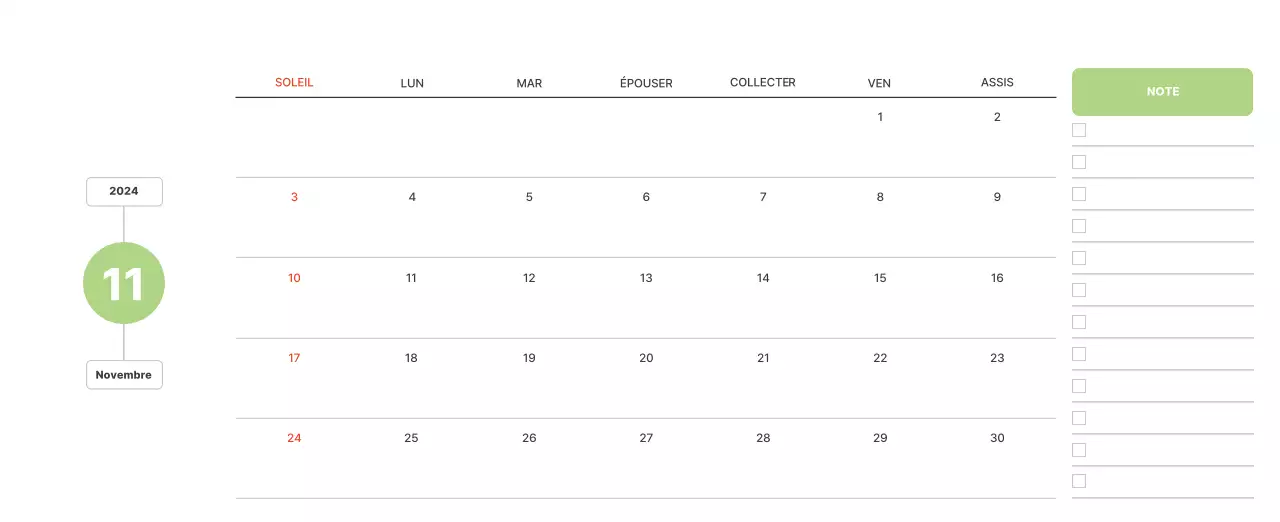Image resolution: width=1280 pixels, height=522 pixels.
Task: Click the Novembre month label
Action: point(124,375)
